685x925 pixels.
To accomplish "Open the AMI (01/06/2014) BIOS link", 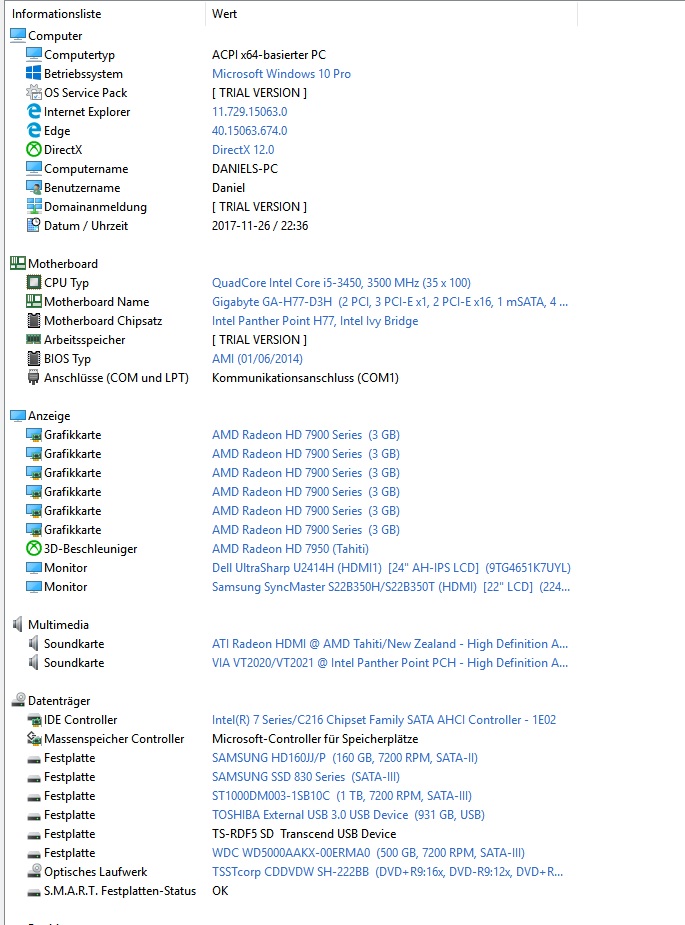I will click(257, 359).
